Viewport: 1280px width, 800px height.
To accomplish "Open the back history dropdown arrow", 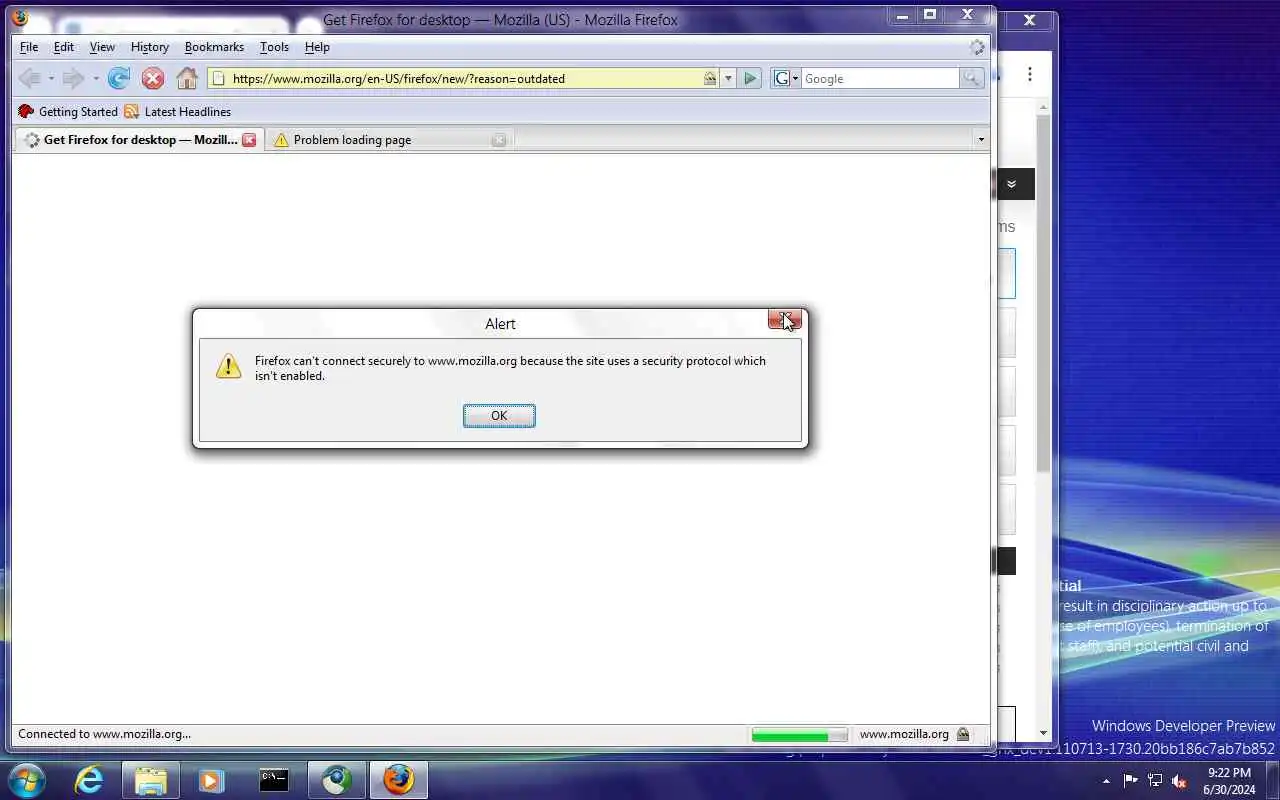I will pyautogui.click(x=51, y=78).
